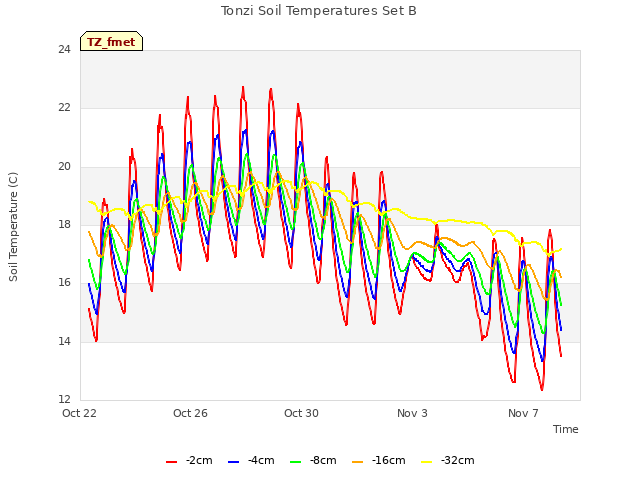Viewport: 640px width, 480px height.
Task: Click the 14 y-axis tick label
Action: point(64,341)
